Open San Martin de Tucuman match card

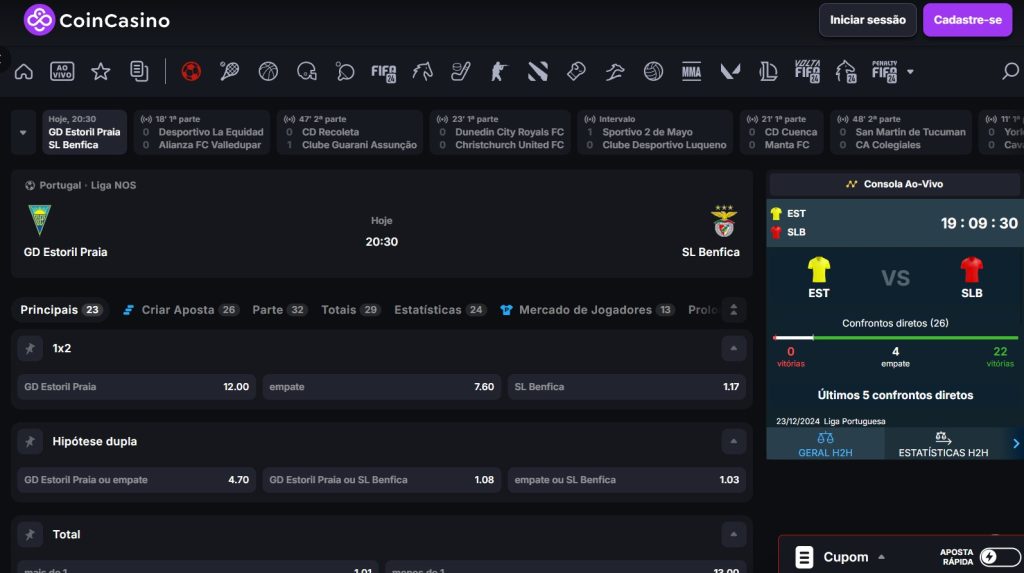pos(901,132)
